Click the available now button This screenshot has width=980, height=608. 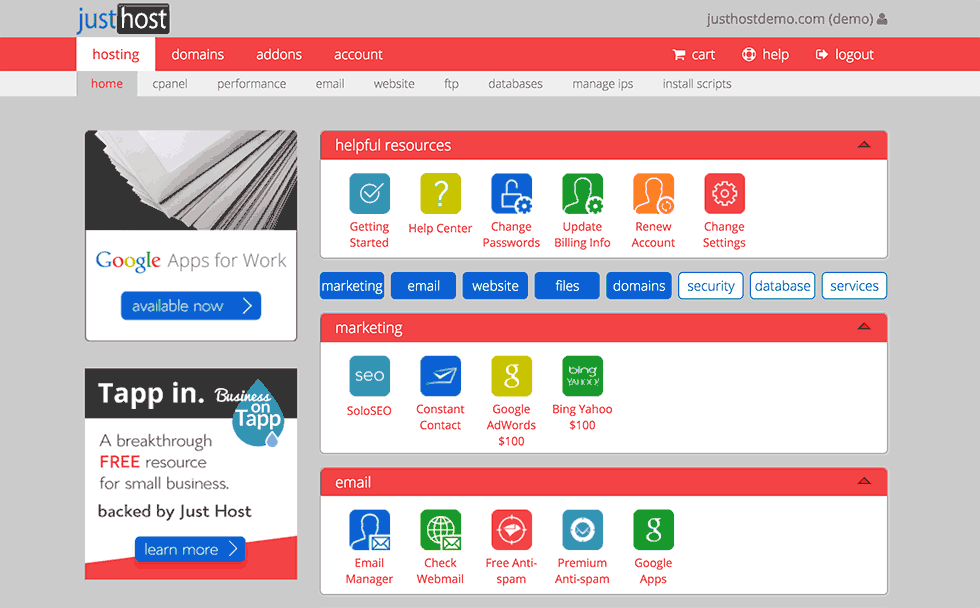(191, 306)
